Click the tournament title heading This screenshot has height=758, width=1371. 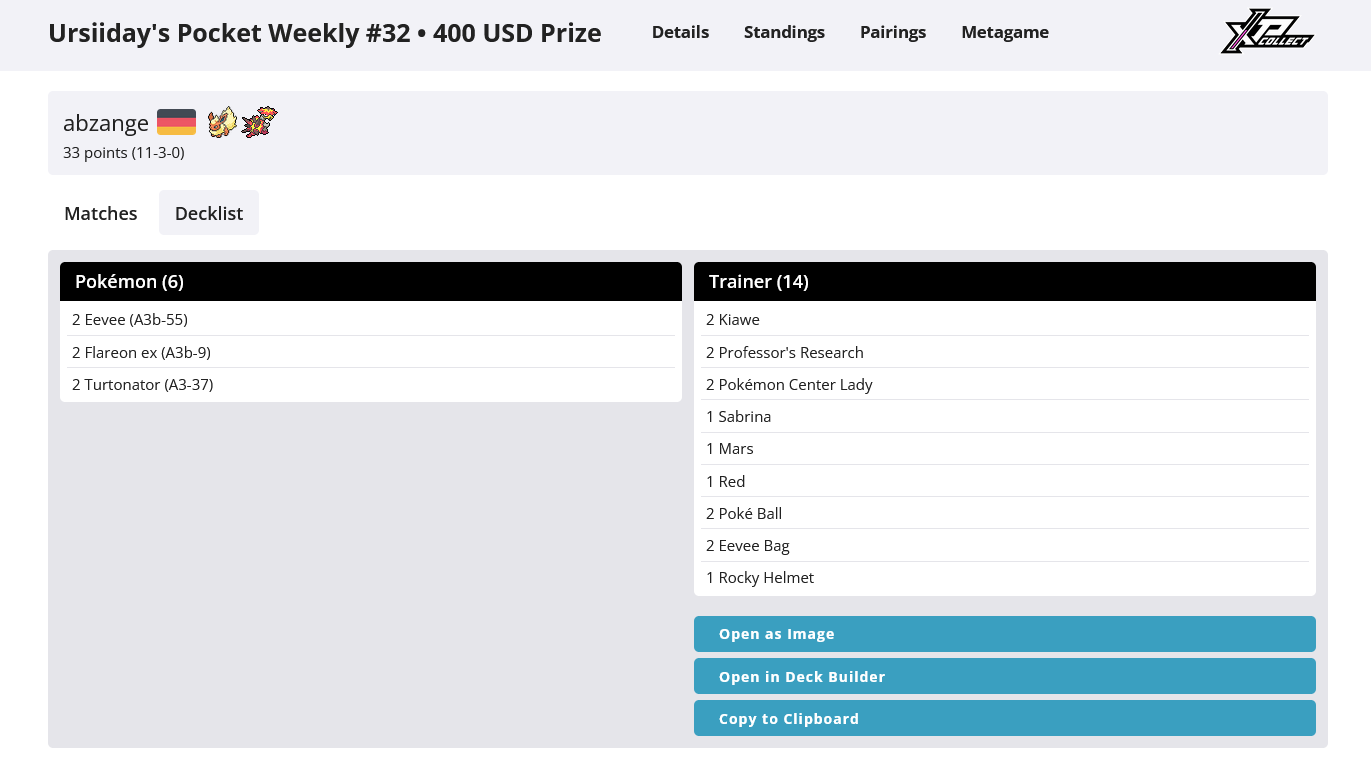[x=325, y=33]
